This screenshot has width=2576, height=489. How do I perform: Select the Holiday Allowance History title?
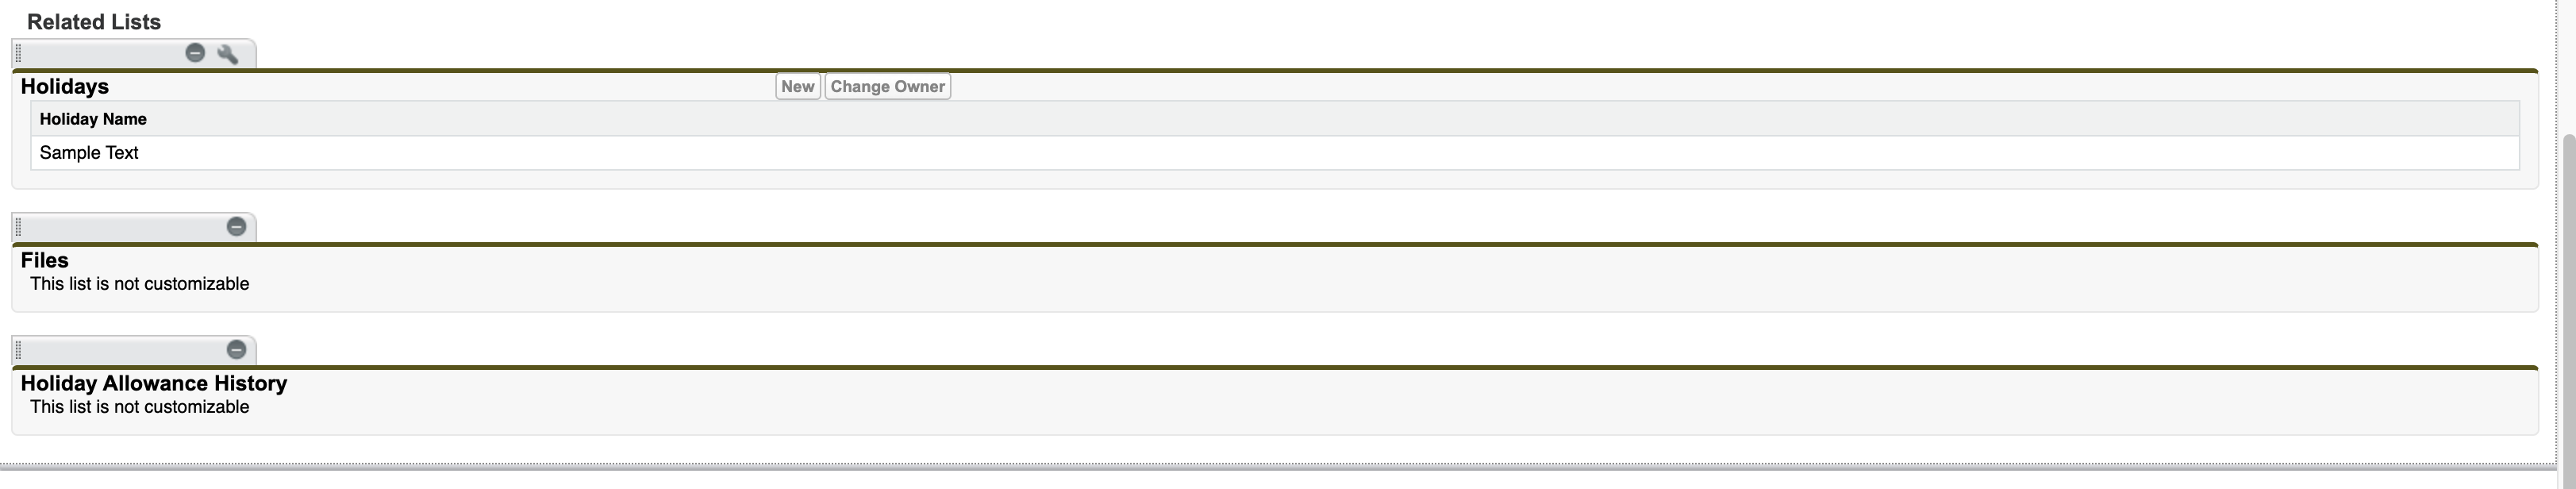[154, 384]
